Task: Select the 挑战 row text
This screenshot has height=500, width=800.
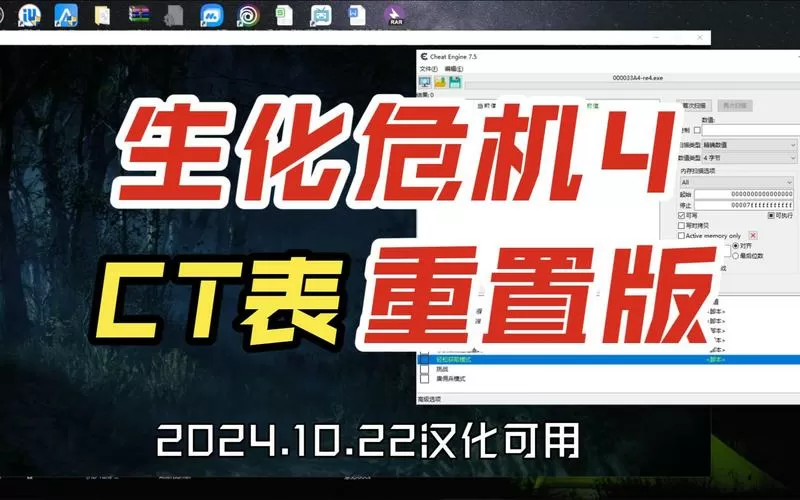Action: (x=442, y=369)
